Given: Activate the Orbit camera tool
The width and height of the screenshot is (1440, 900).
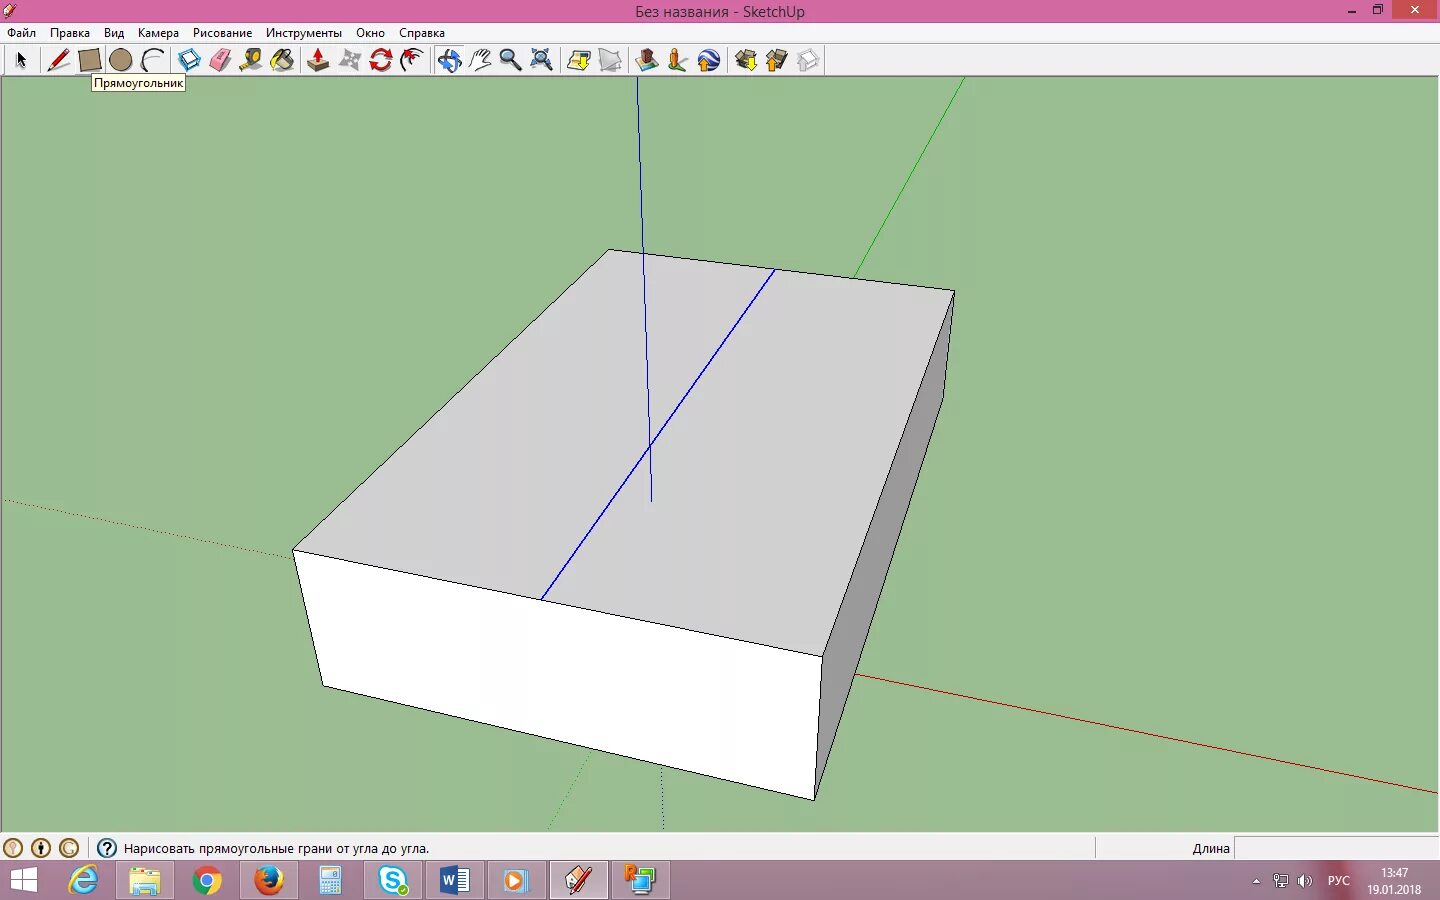Looking at the screenshot, I should pyautogui.click(x=449, y=60).
